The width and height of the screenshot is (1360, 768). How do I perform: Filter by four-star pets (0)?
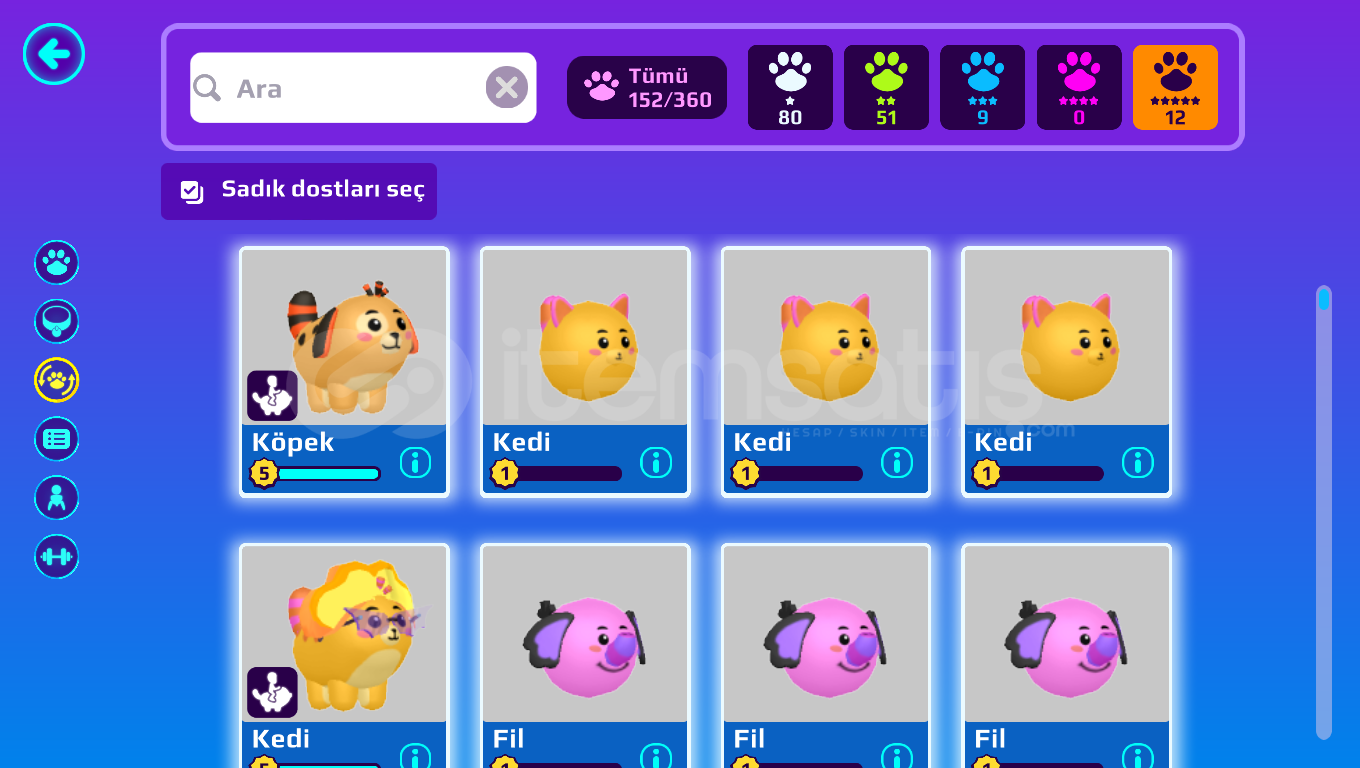click(x=1079, y=88)
